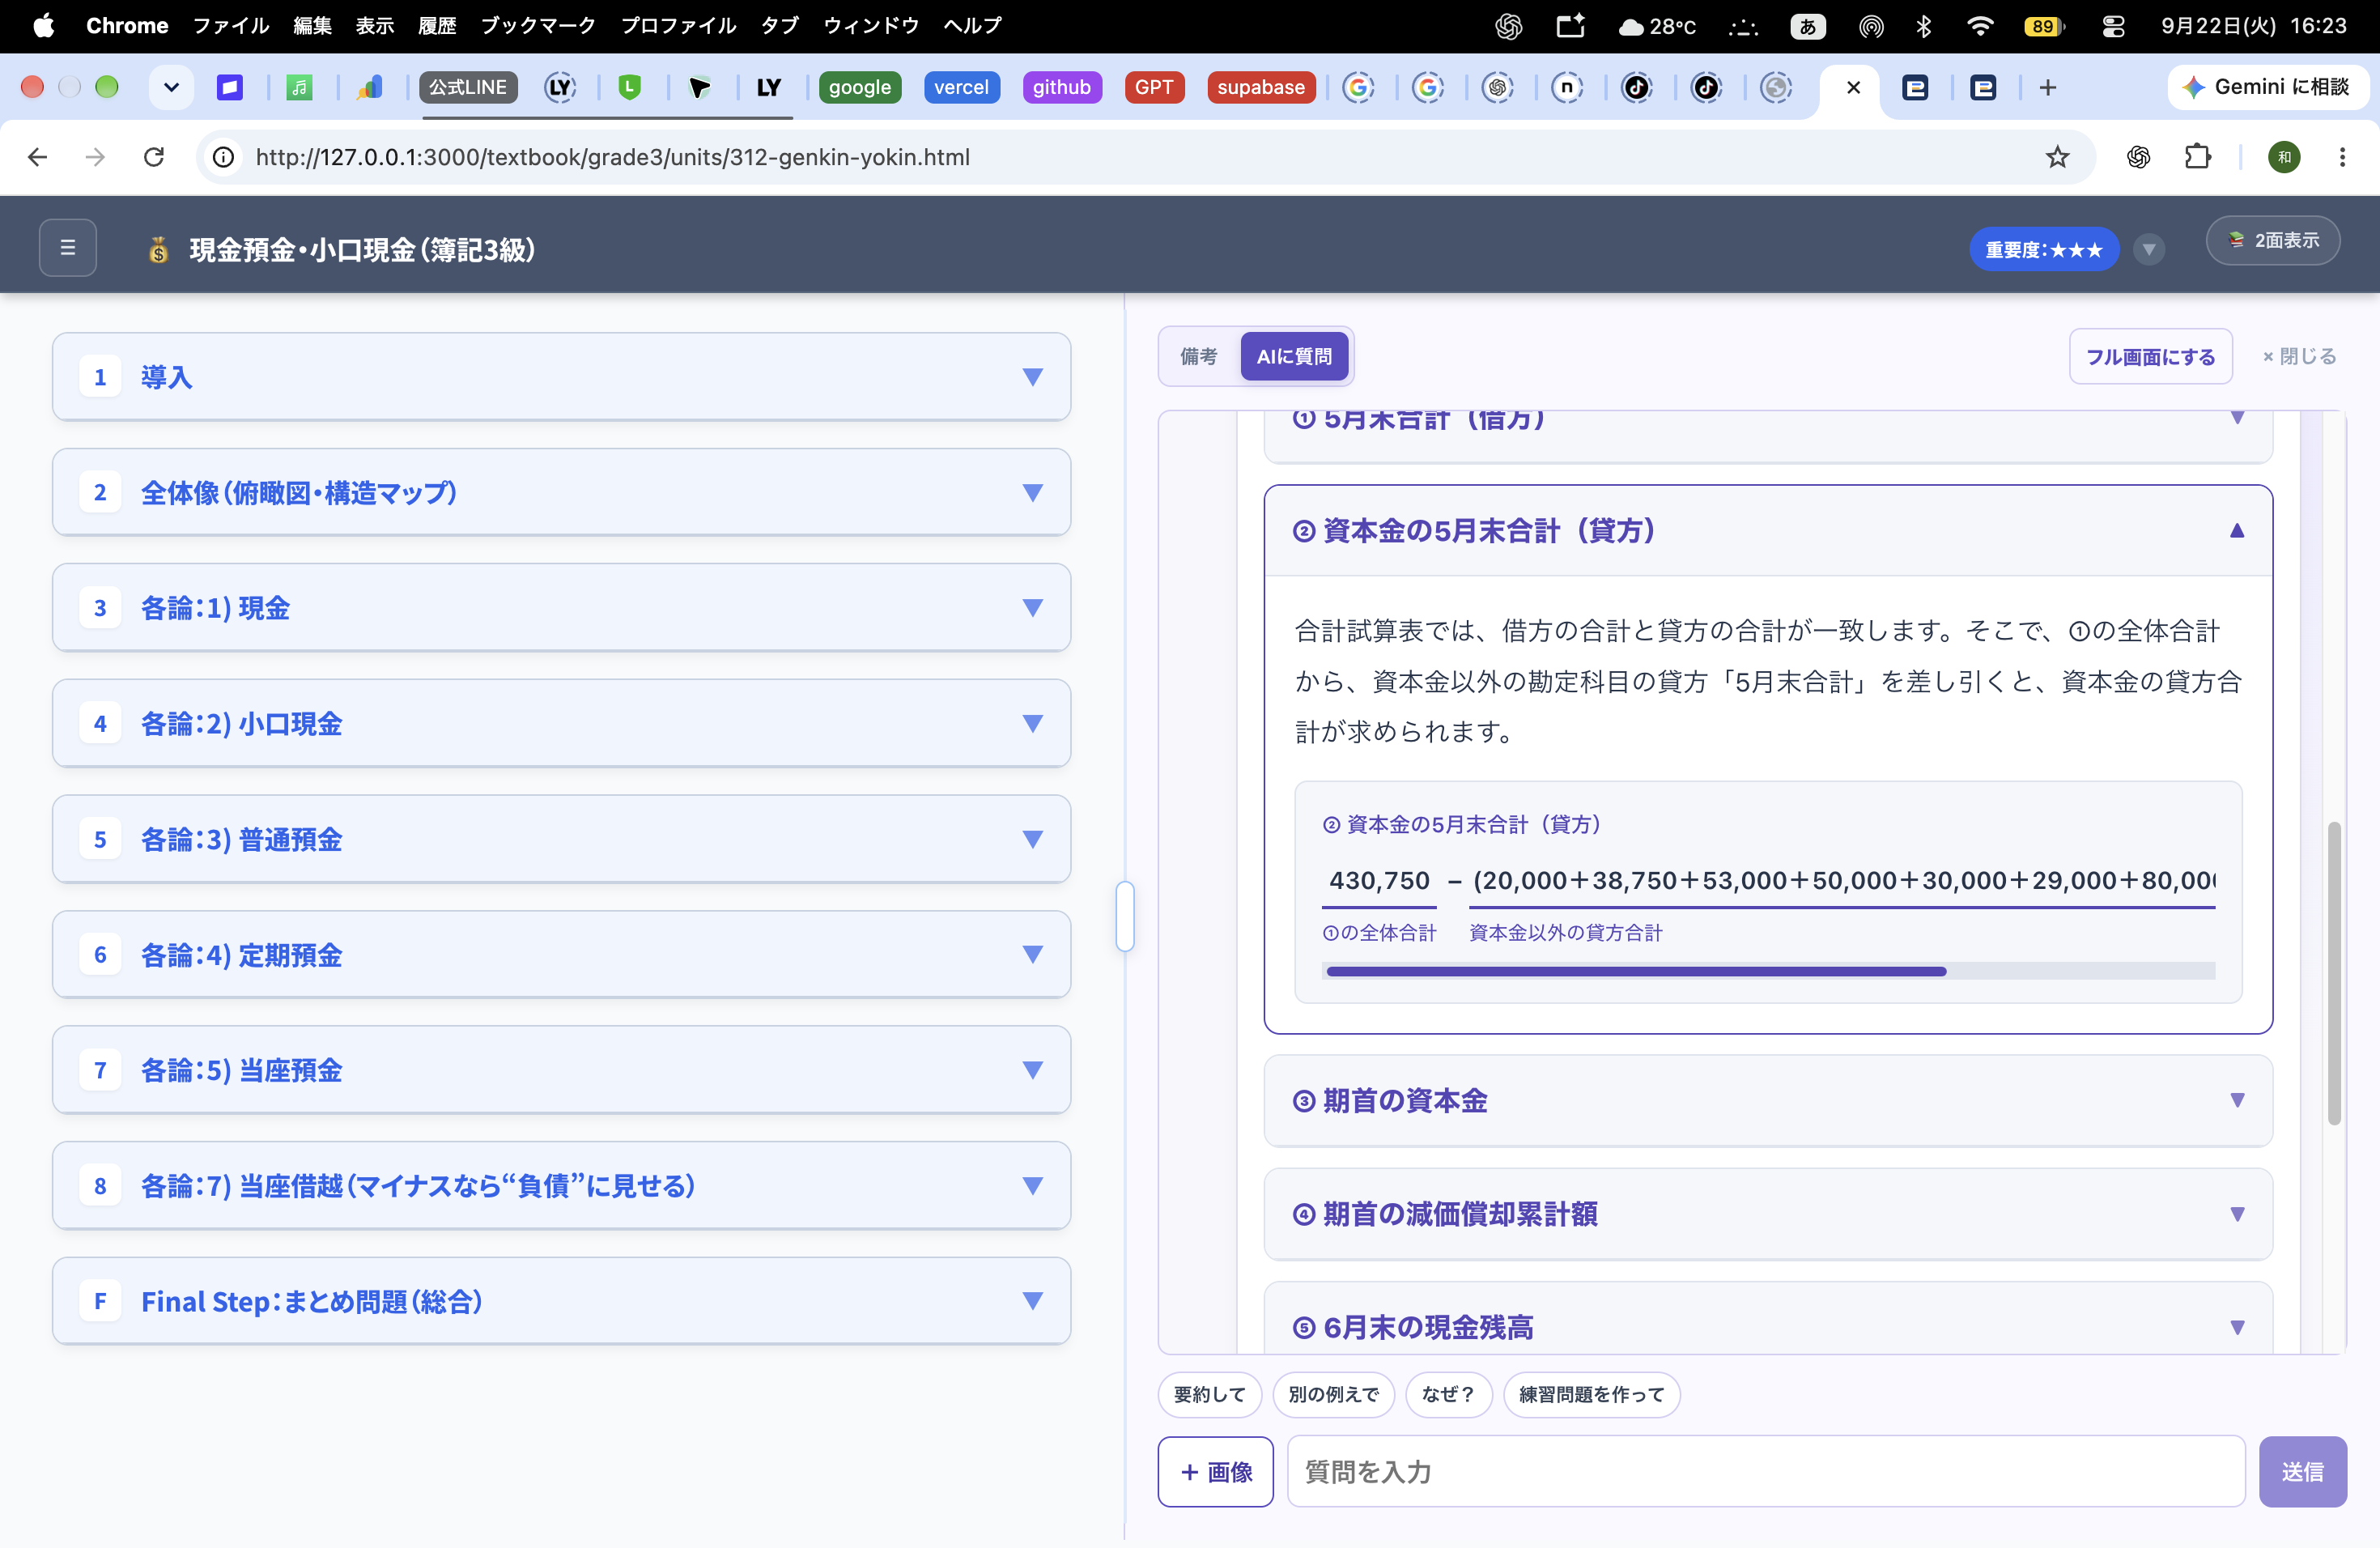Expand 各論:1) 現金 section
Screen dimensions: 2380x1548
coord(561,607)
